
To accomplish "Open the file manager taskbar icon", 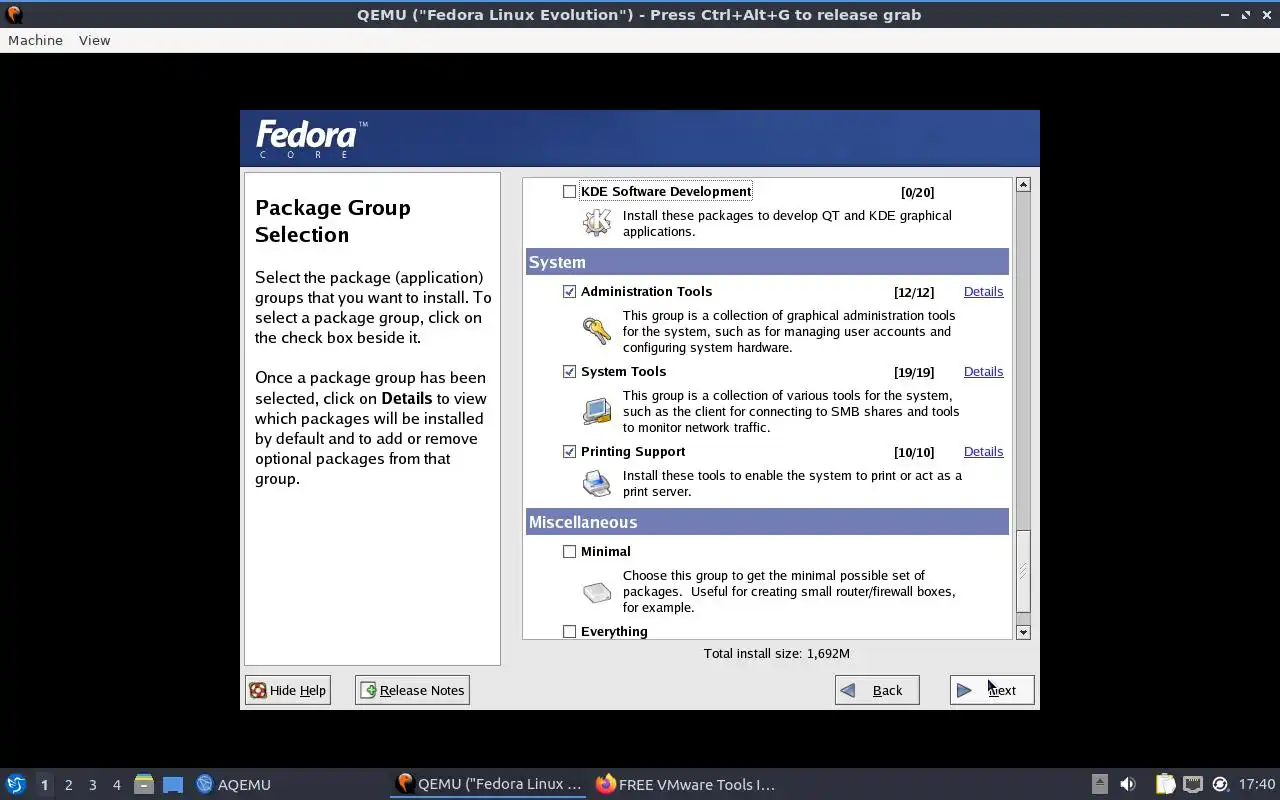I will click(144, 784).
